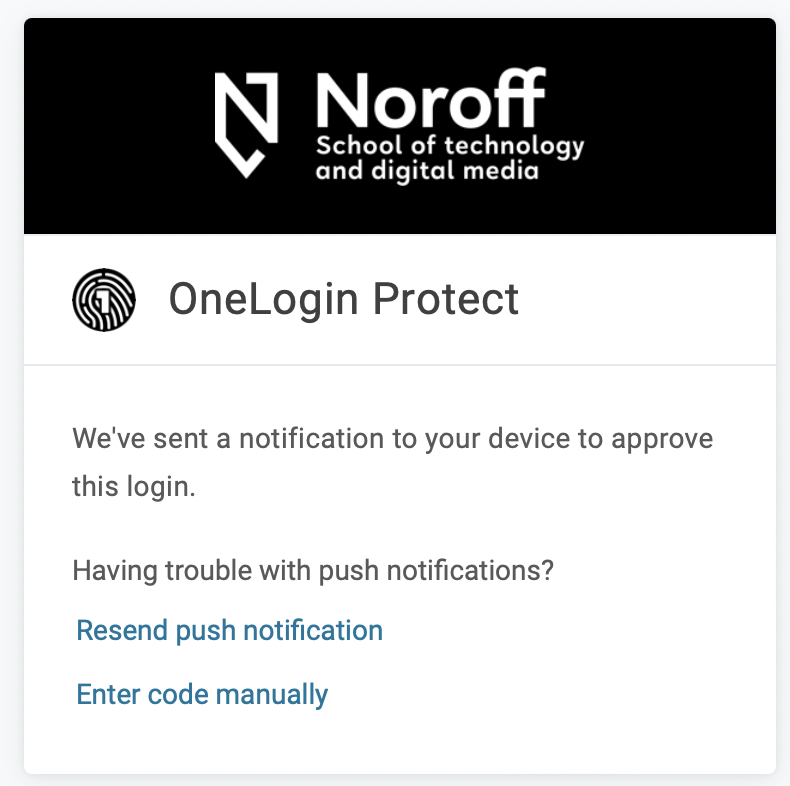Click the OneLogin Protect fingerprint icon

104,300
